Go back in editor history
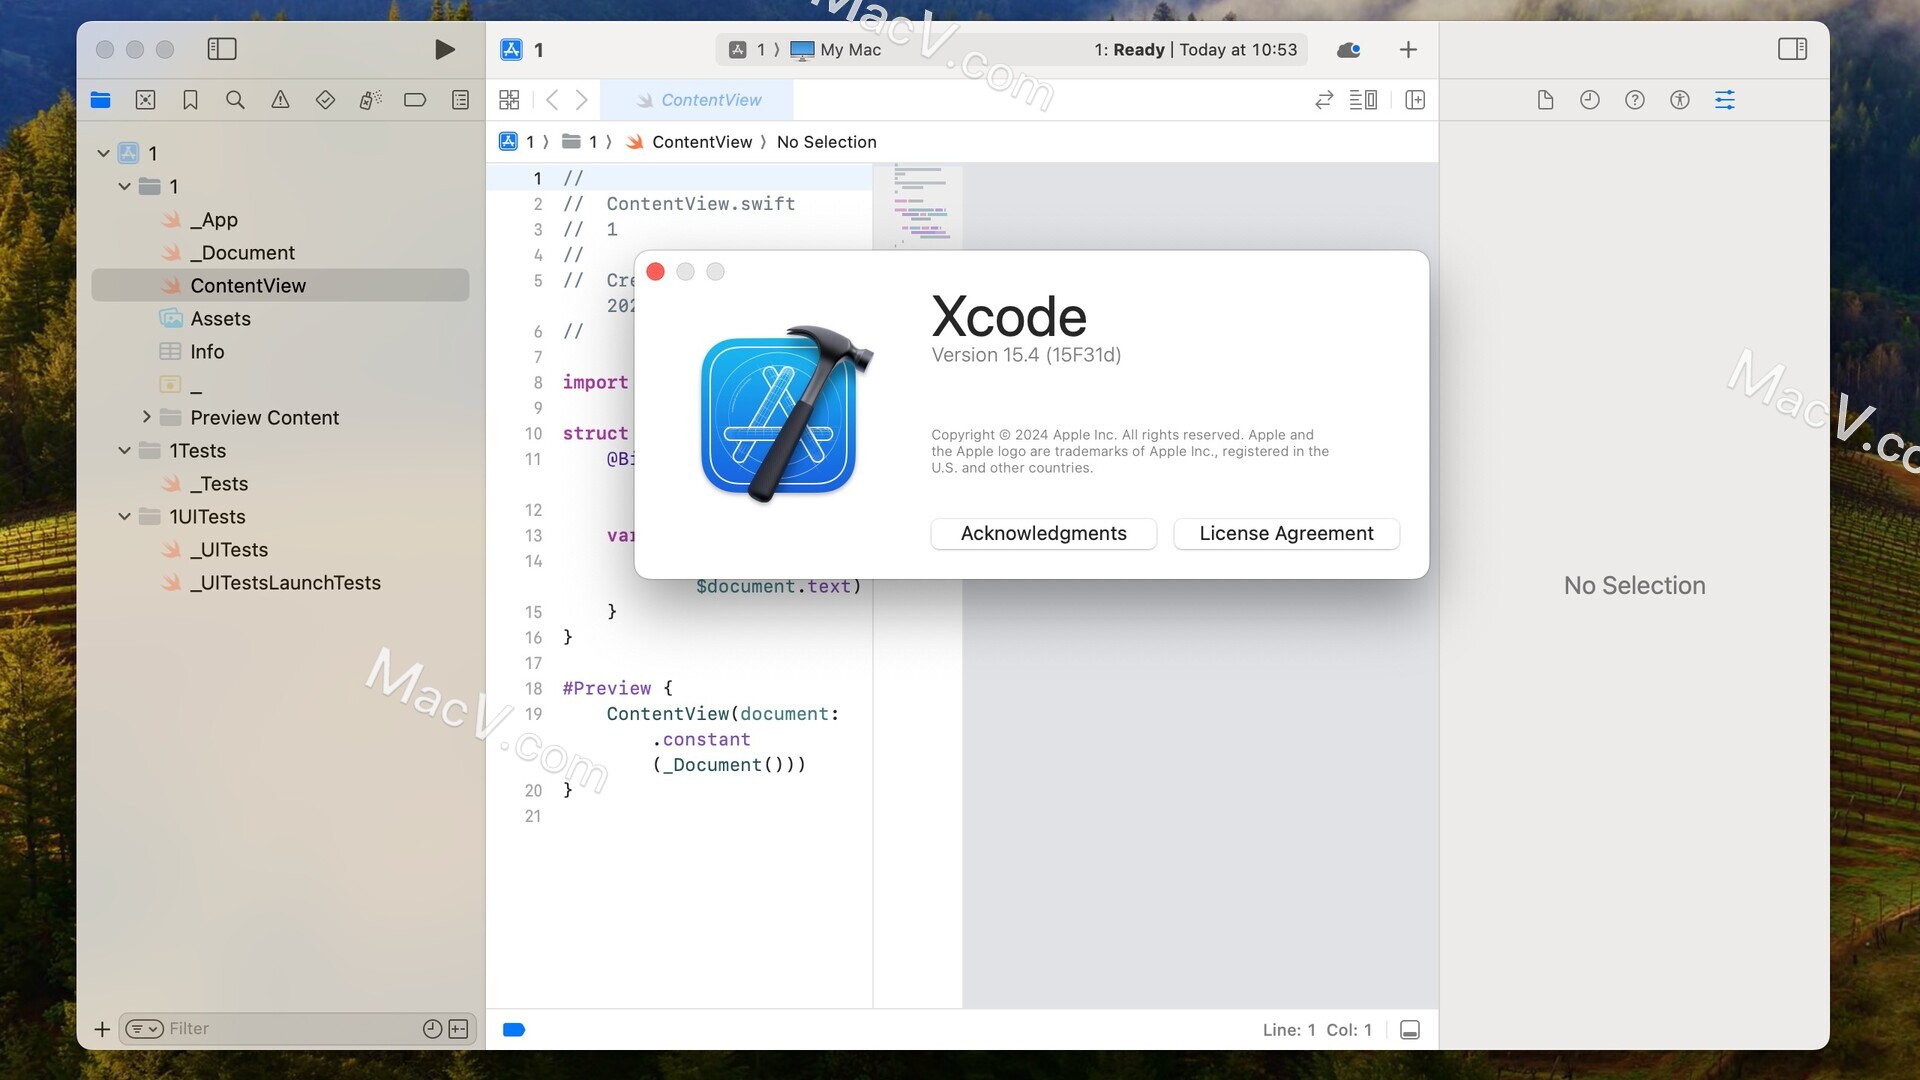 pos(552,100)
